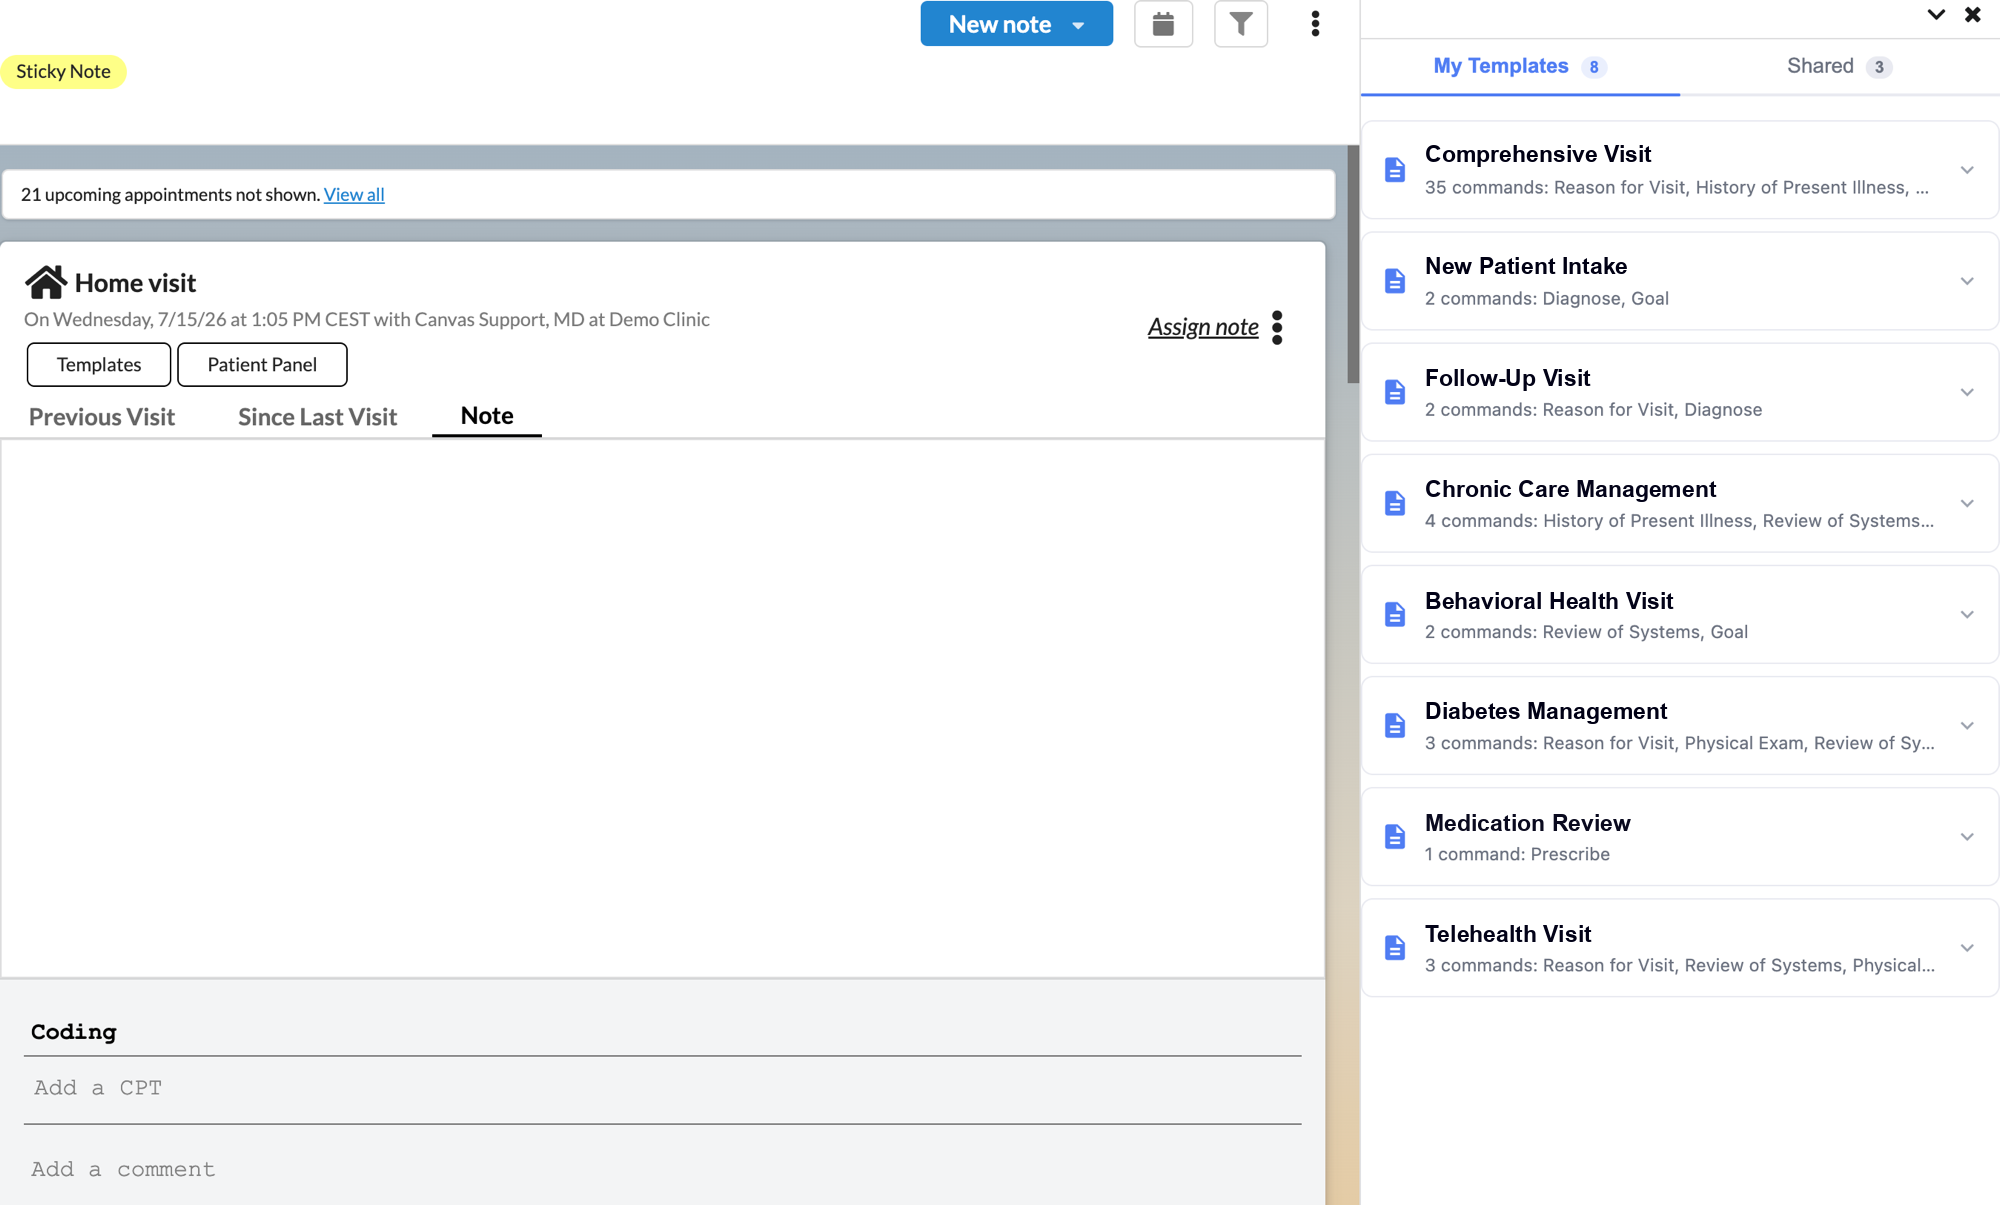2000x1205 pixels.
Task: Switch to Shared templates tab
Action: point(1839,67)
